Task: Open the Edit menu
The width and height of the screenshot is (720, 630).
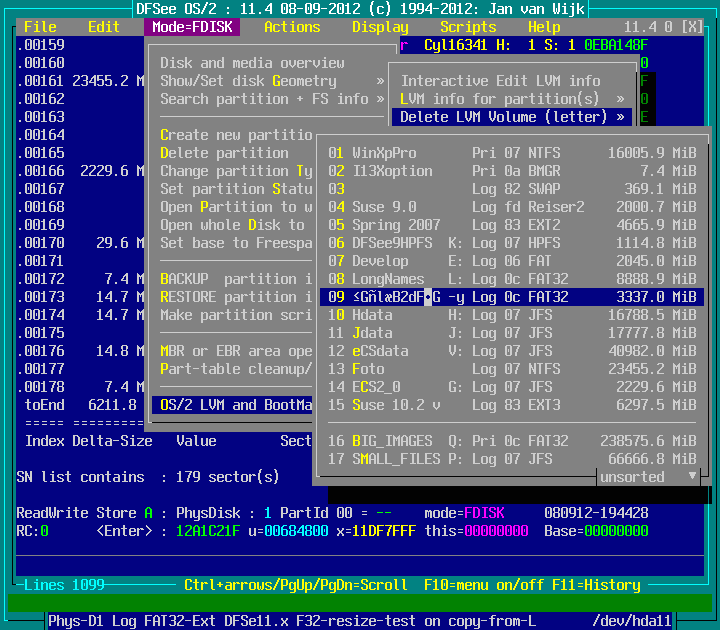Action: click(104, 27)
